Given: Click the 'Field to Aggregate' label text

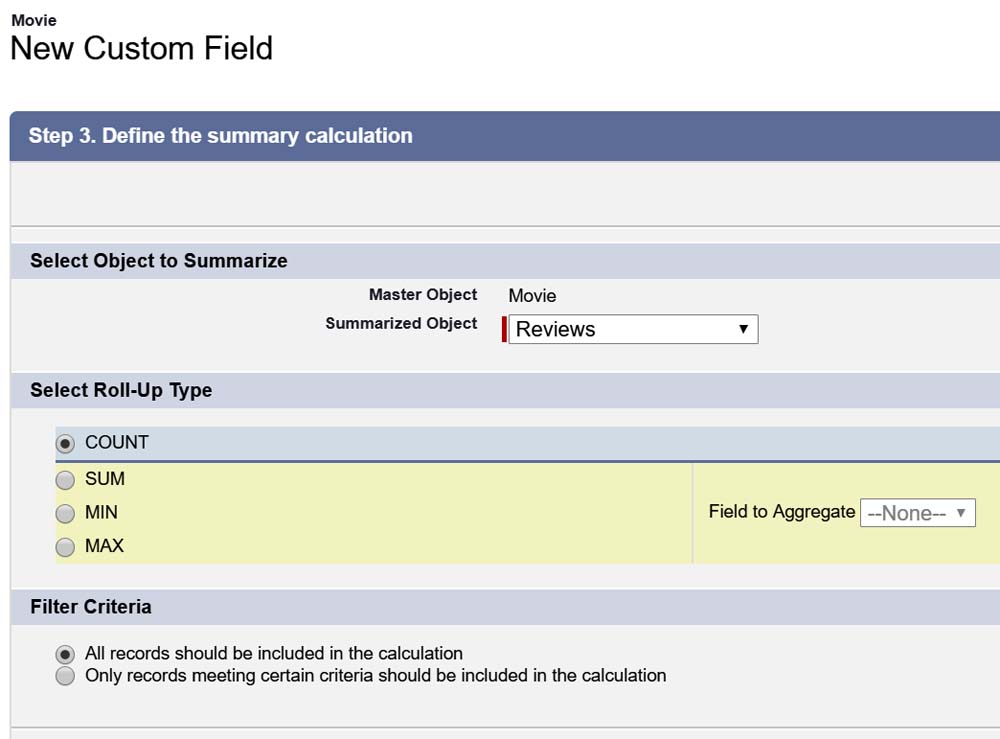Looking at the screenshot, I should click(781, 512).
